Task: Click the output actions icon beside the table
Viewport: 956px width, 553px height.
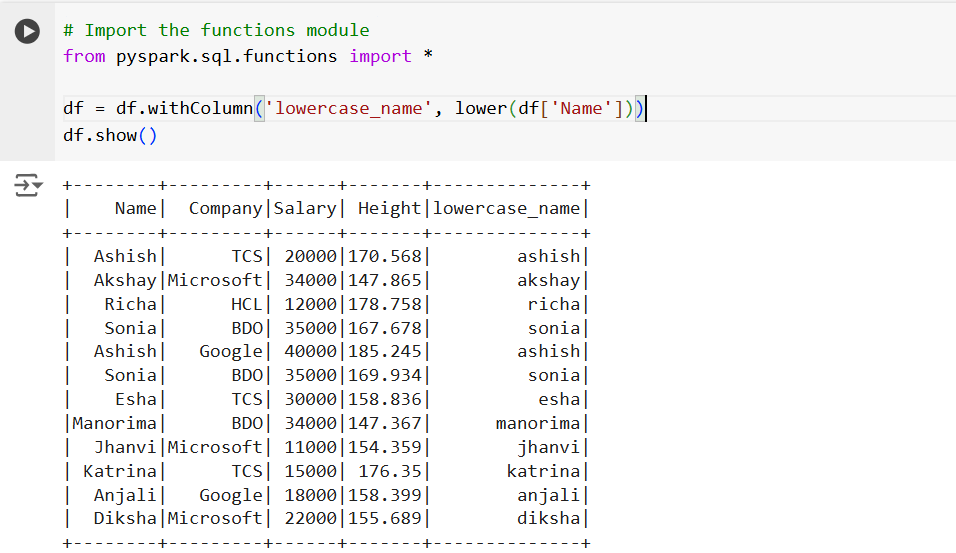Action: 28,186
